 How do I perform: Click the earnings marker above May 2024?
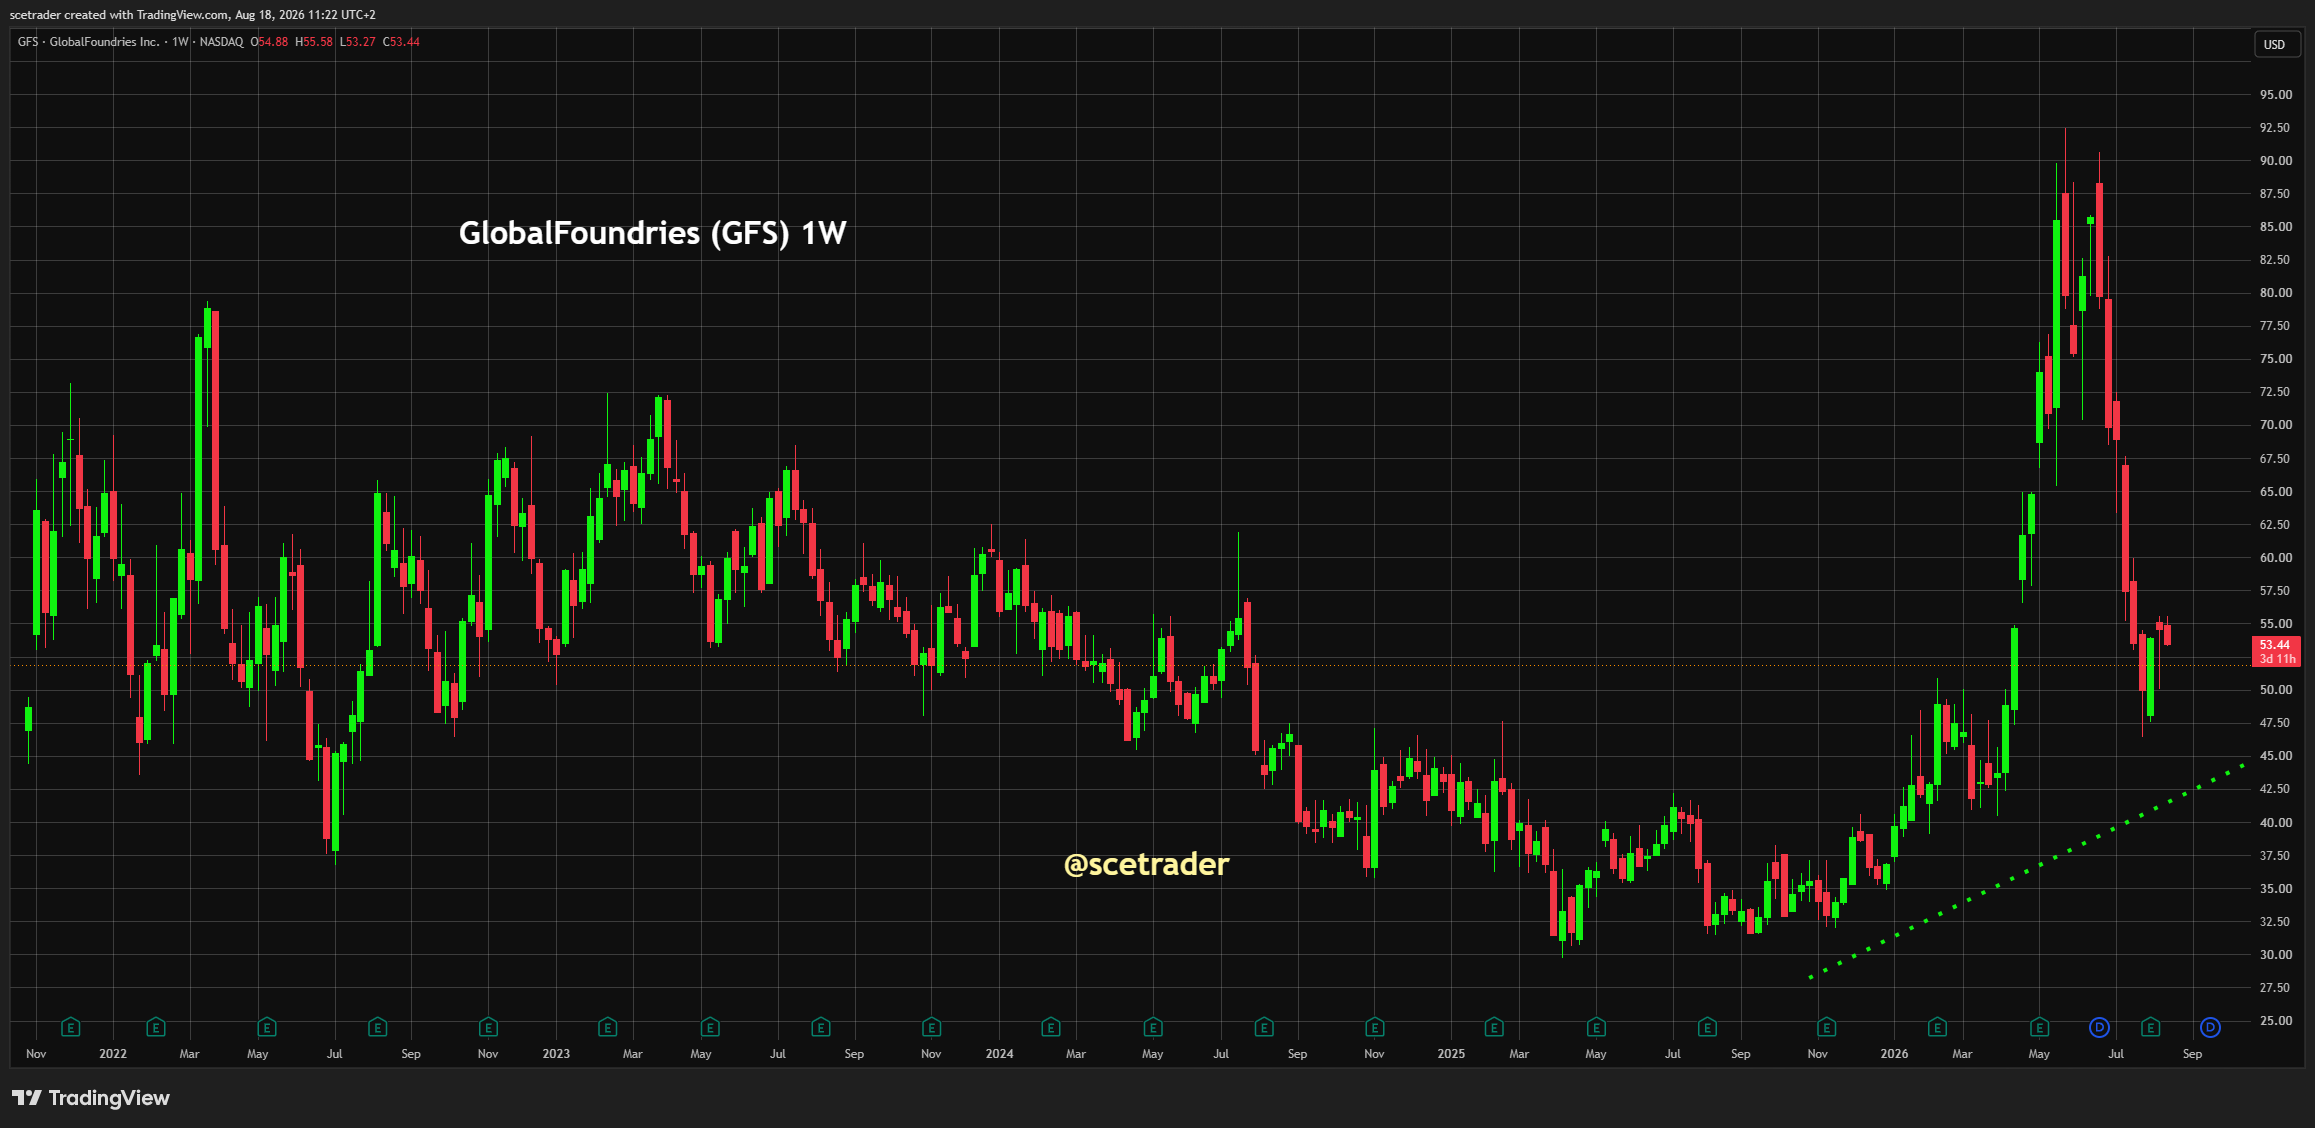click(1153, 1027)
